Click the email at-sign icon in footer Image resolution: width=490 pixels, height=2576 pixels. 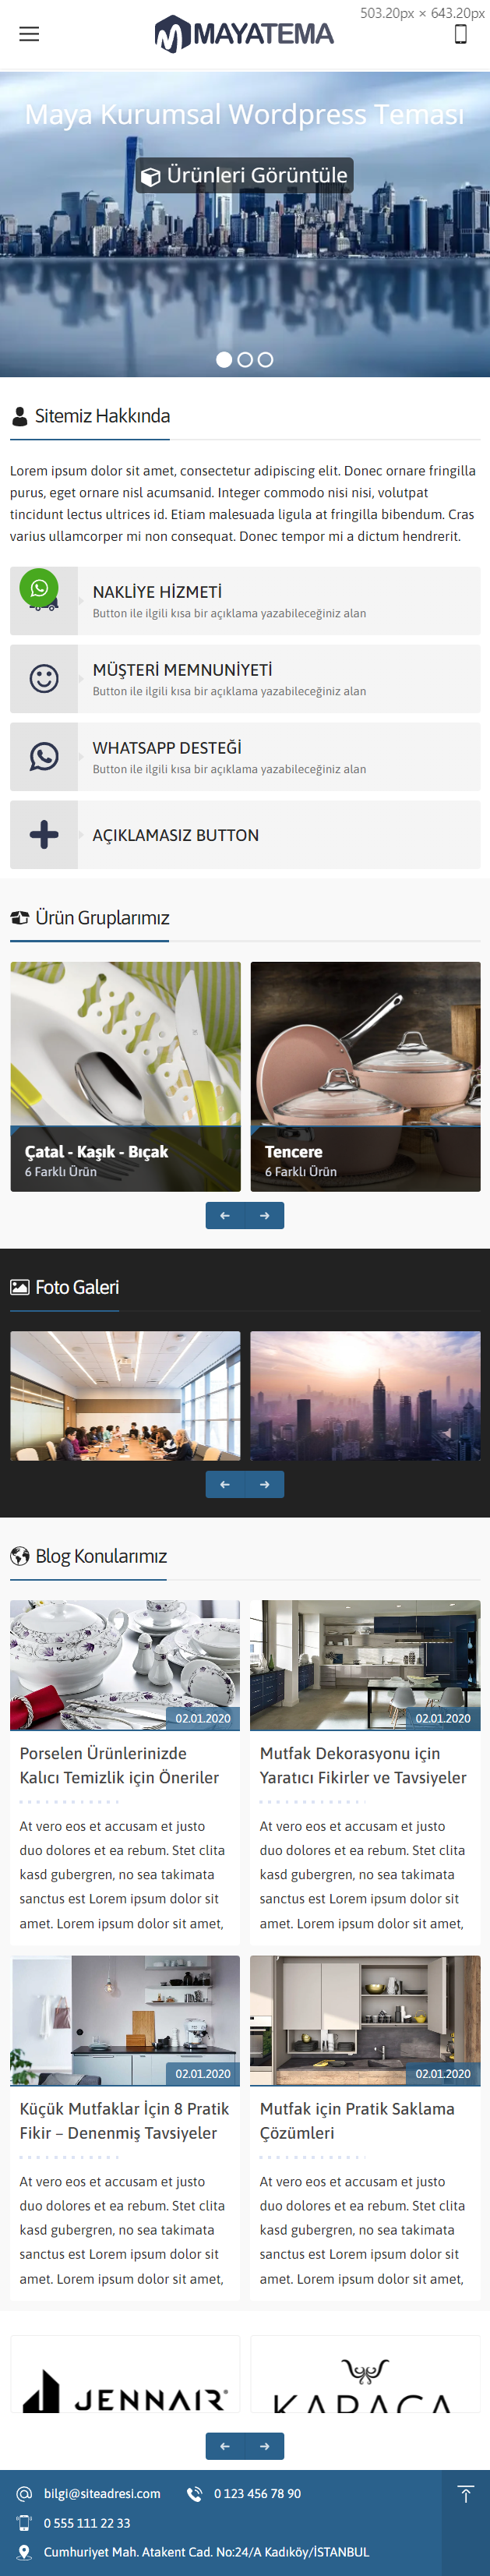pos(25,2494)
